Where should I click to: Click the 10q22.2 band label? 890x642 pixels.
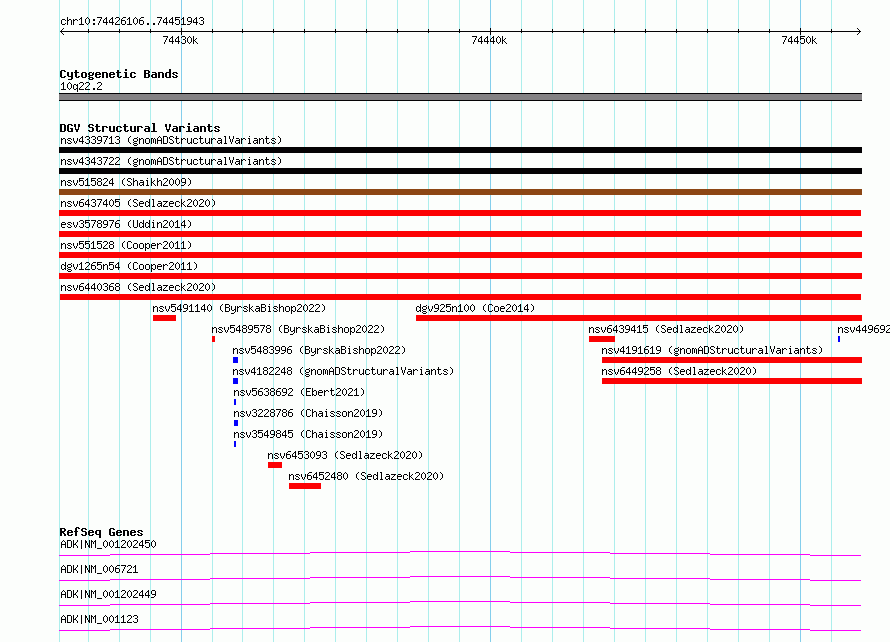[81, 86]
